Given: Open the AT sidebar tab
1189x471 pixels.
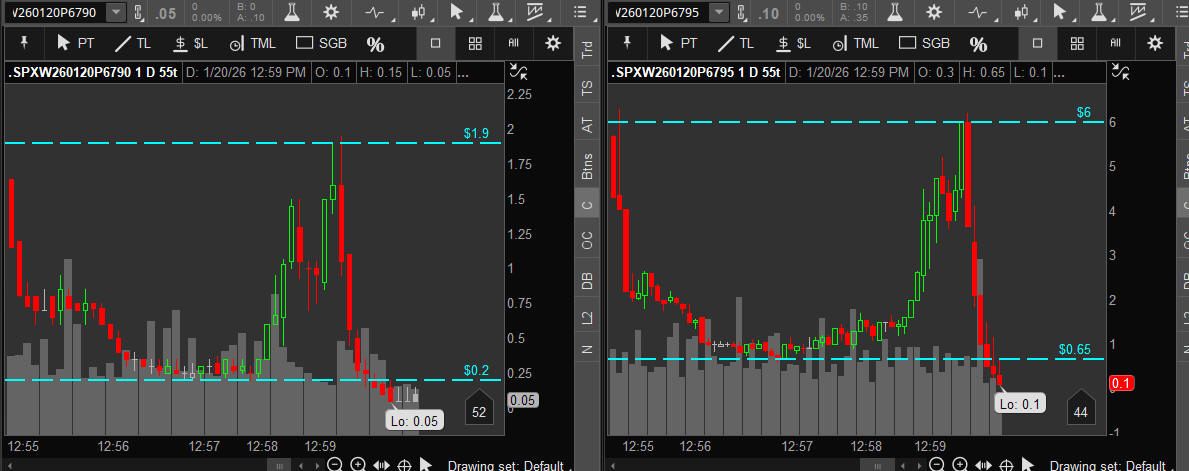Looking at the screenshot, I should tap(587, 126).
